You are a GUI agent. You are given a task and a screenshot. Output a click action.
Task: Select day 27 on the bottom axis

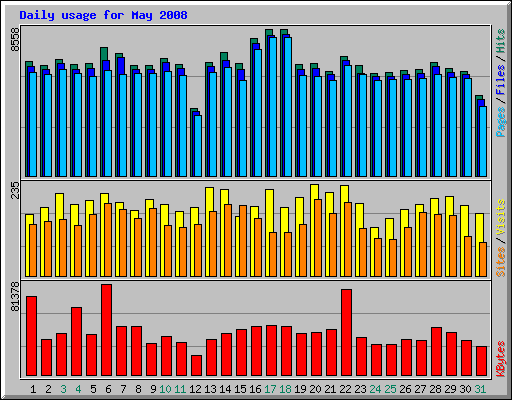[420, 389]
